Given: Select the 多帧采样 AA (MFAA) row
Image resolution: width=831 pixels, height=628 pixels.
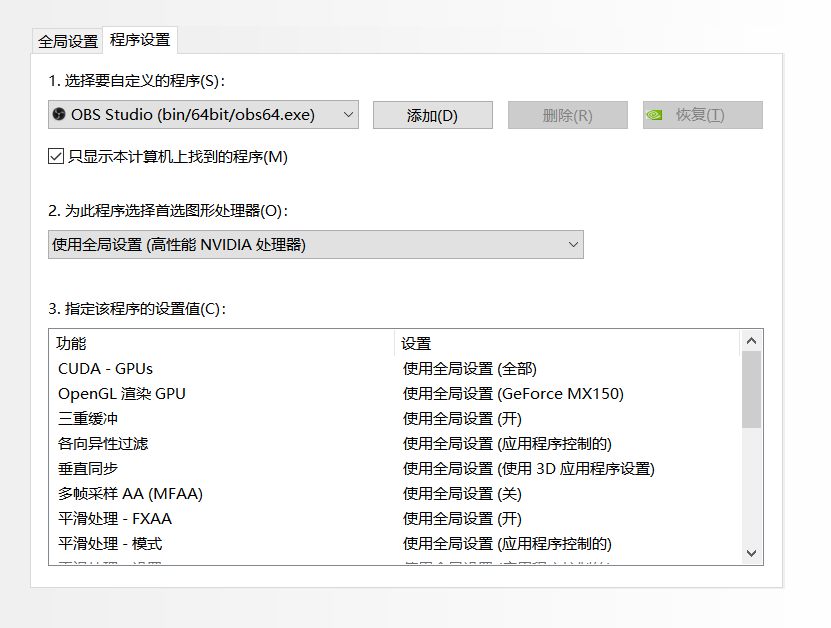Looking at the screenshot, I should tap(395, 493).
